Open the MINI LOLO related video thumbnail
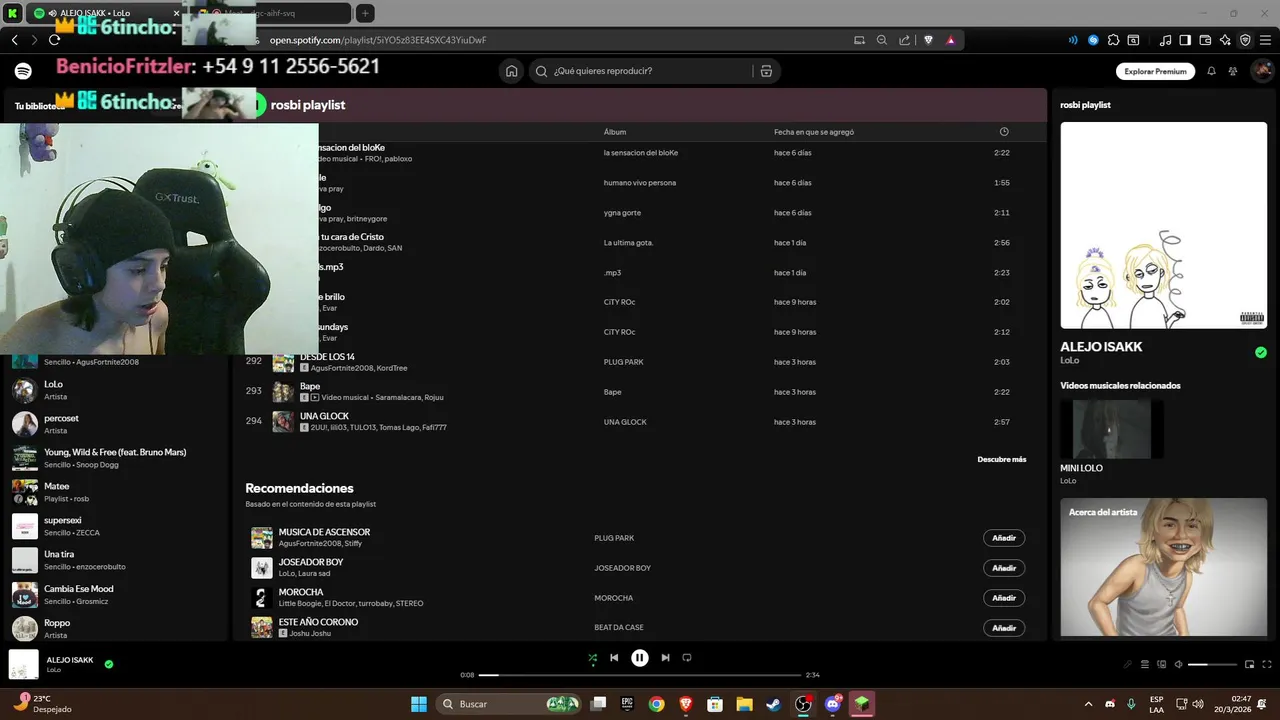This screenshot has width=1280, height=720. coord(1112,429)
